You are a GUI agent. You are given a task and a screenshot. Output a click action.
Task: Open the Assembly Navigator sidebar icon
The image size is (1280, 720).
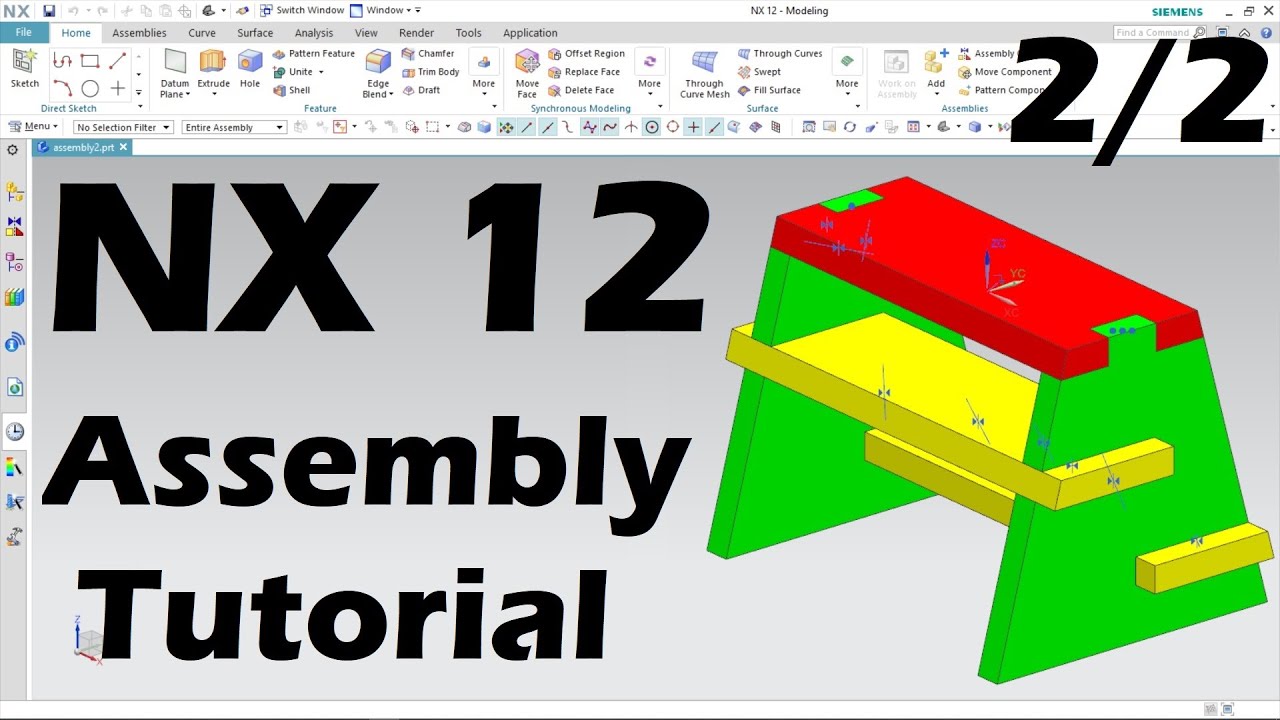pyautogui.click(x=14, y=192)
